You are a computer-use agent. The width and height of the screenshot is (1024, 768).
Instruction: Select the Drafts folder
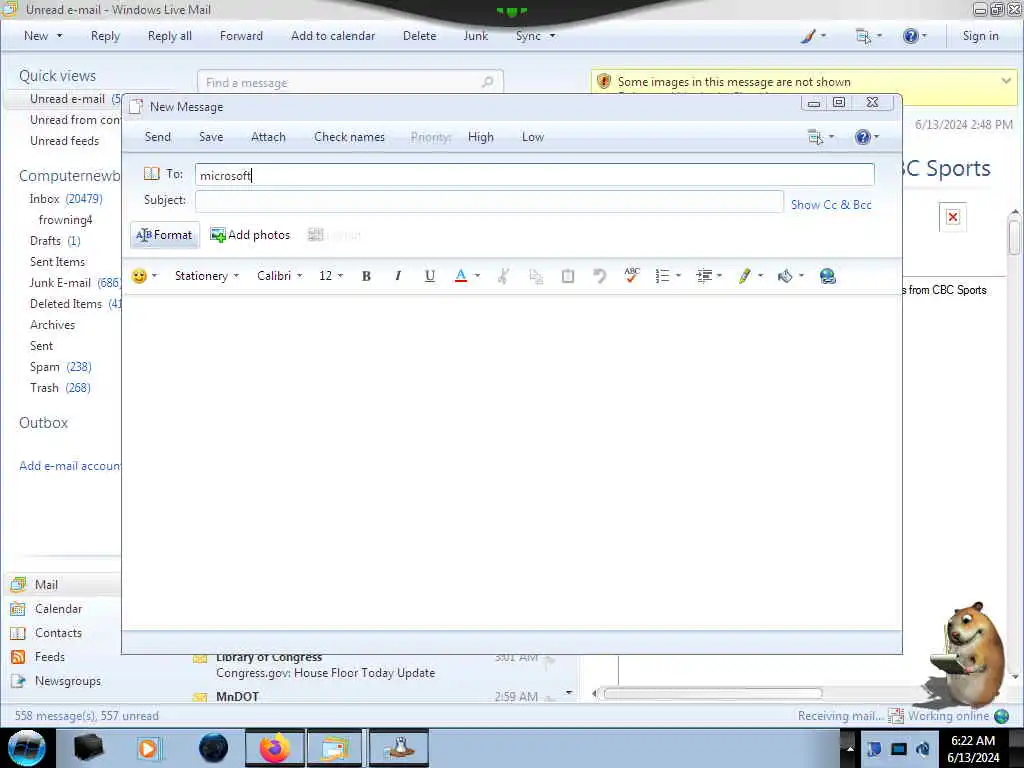click(x=55, y=241)
